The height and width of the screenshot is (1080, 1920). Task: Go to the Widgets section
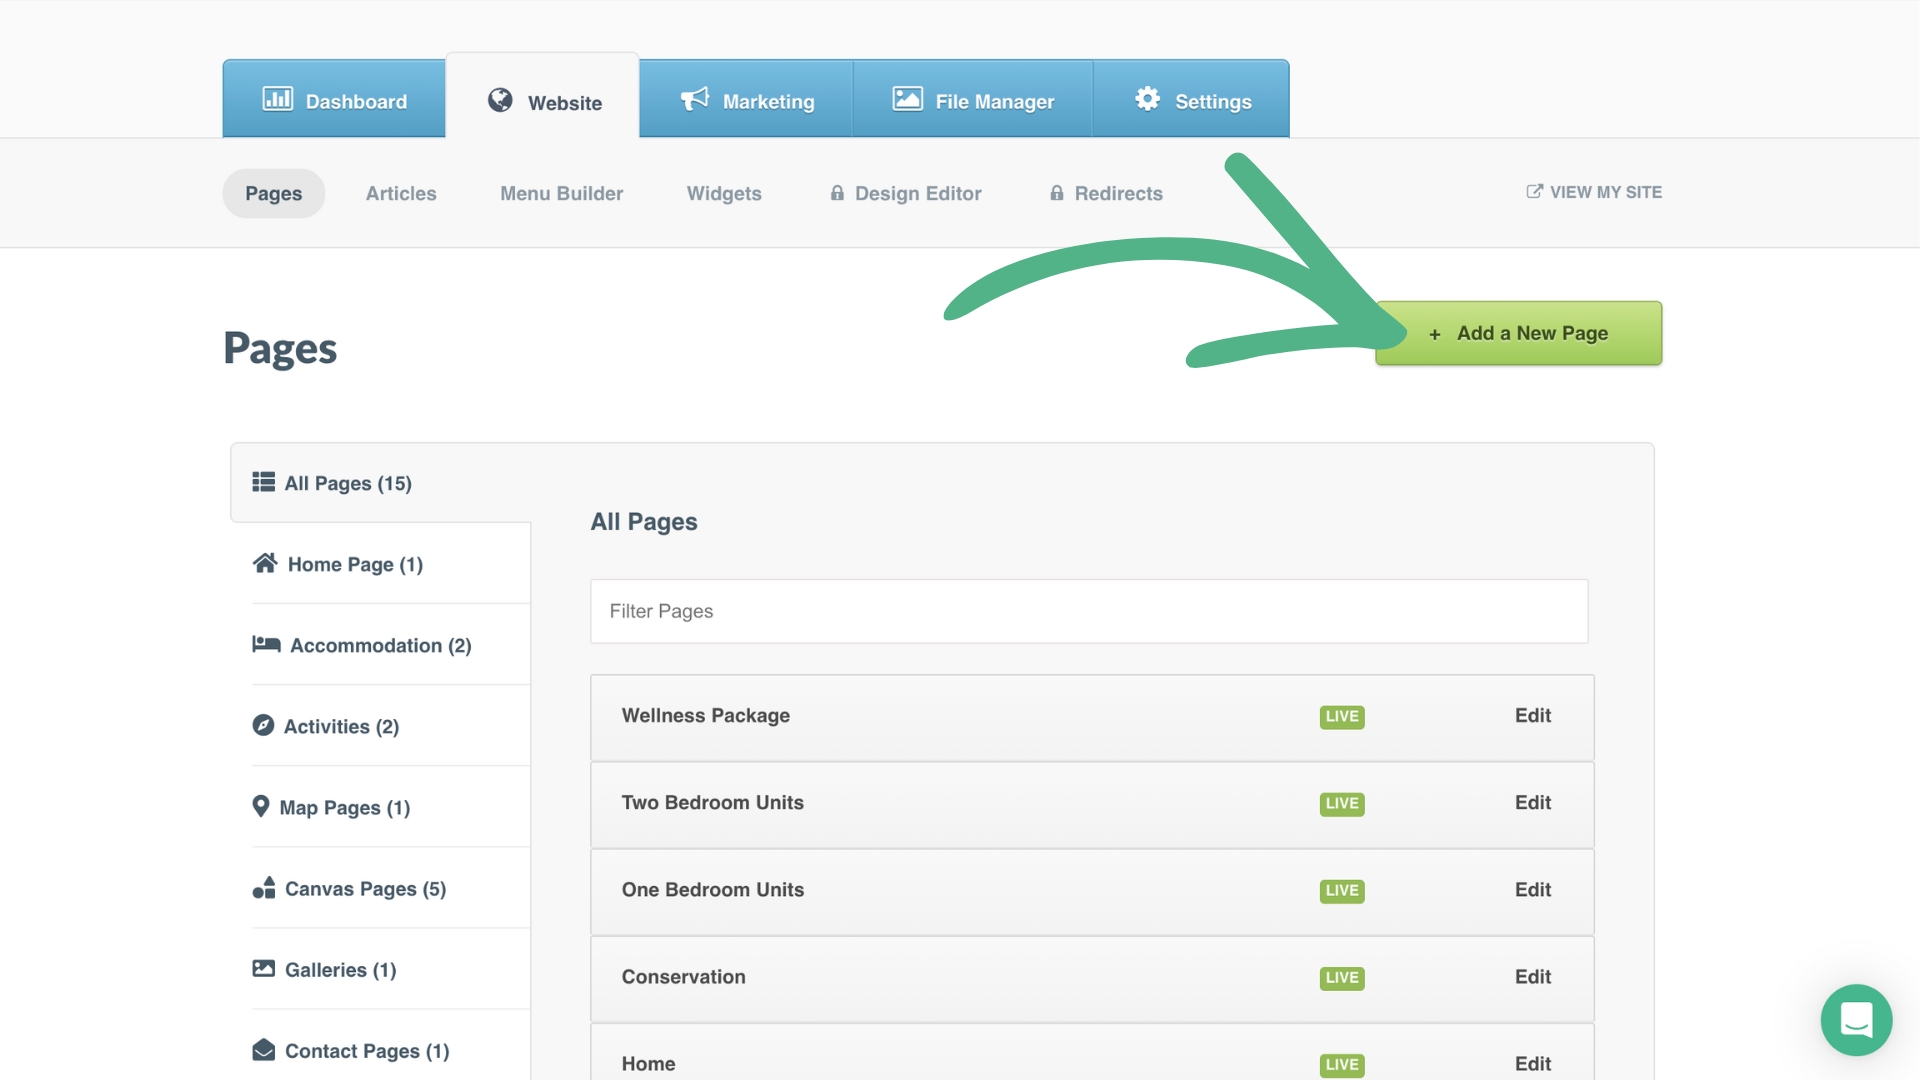(x=724, y=194)
